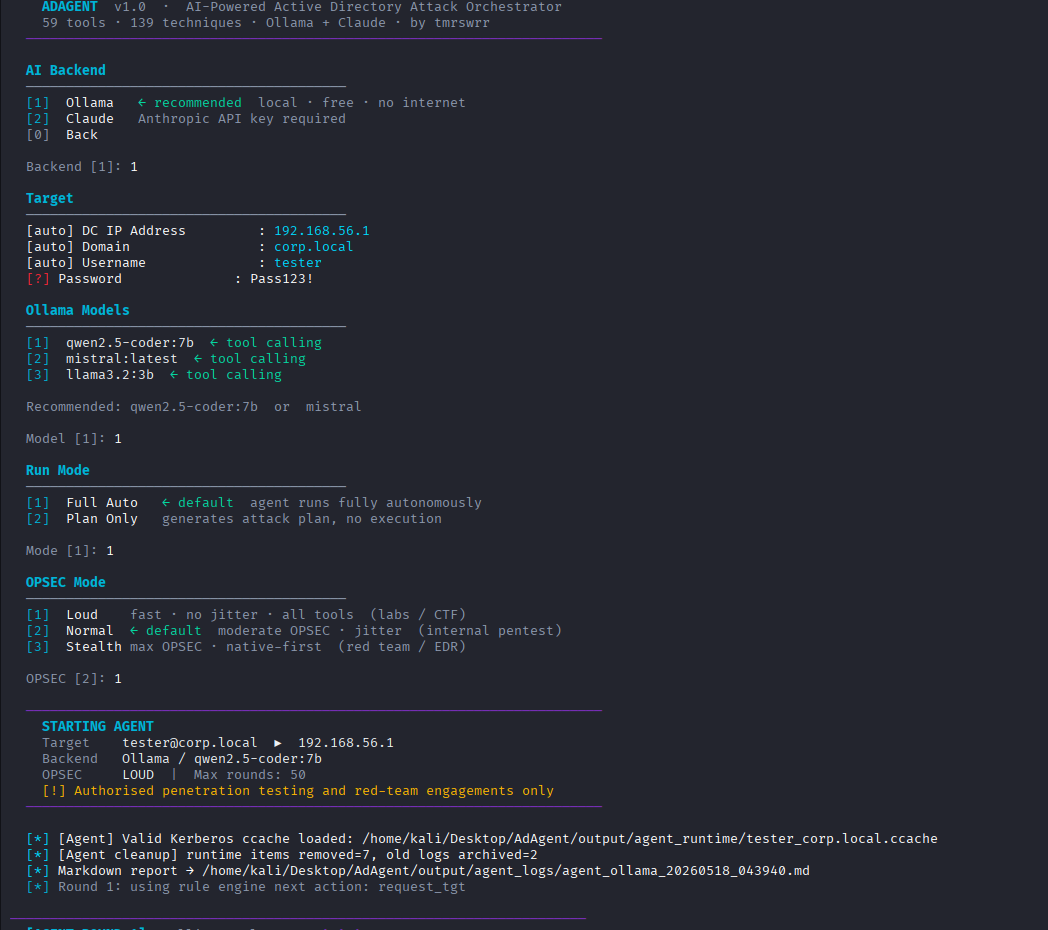The width and height of the screenshot is (1048, 930).
Task: Click the ADAGENT title text
Action: pyautogui.click(x=70, y=7)
